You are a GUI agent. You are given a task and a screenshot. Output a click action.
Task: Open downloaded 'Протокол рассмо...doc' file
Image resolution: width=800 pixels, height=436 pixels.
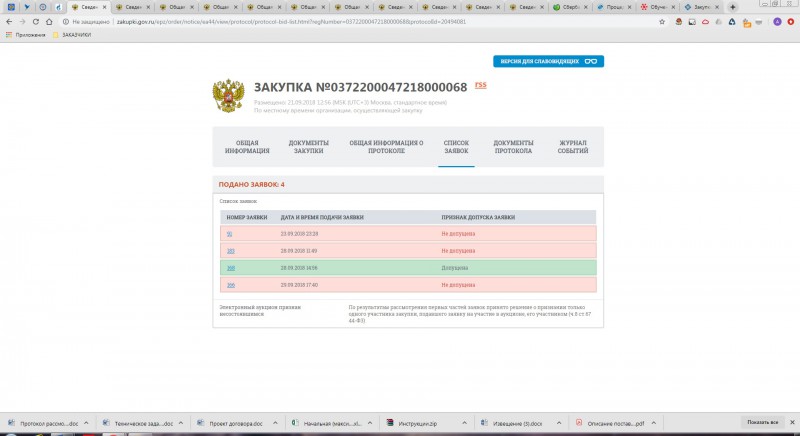[x=43, y=423]
